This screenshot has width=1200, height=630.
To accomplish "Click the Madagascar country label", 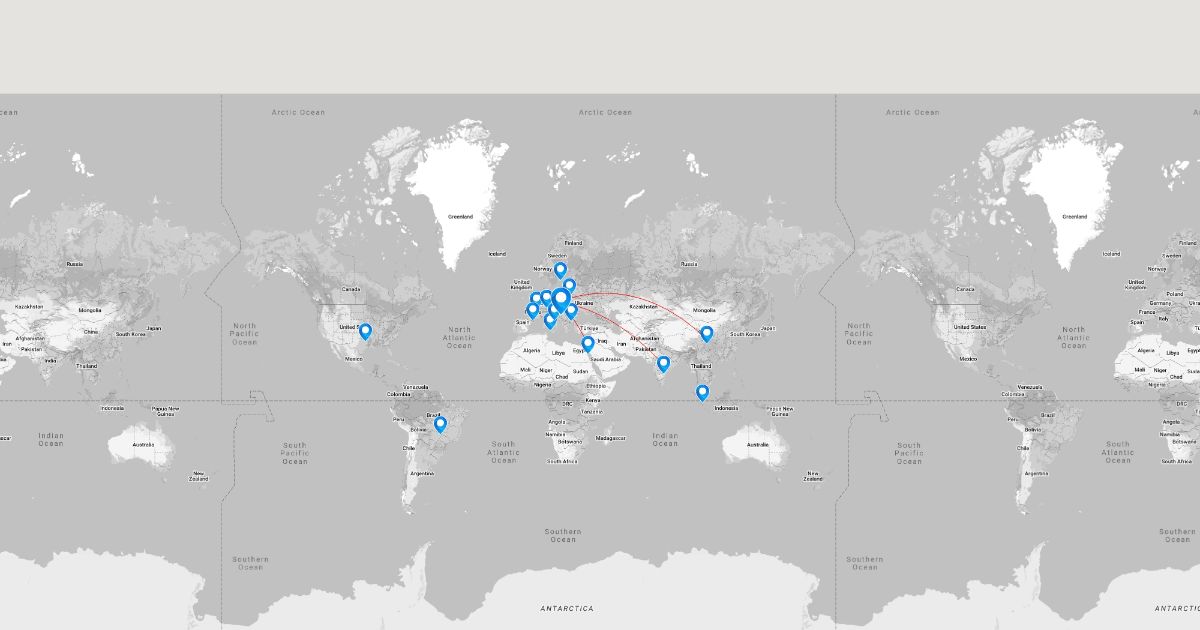I will [x=610, y=438].
